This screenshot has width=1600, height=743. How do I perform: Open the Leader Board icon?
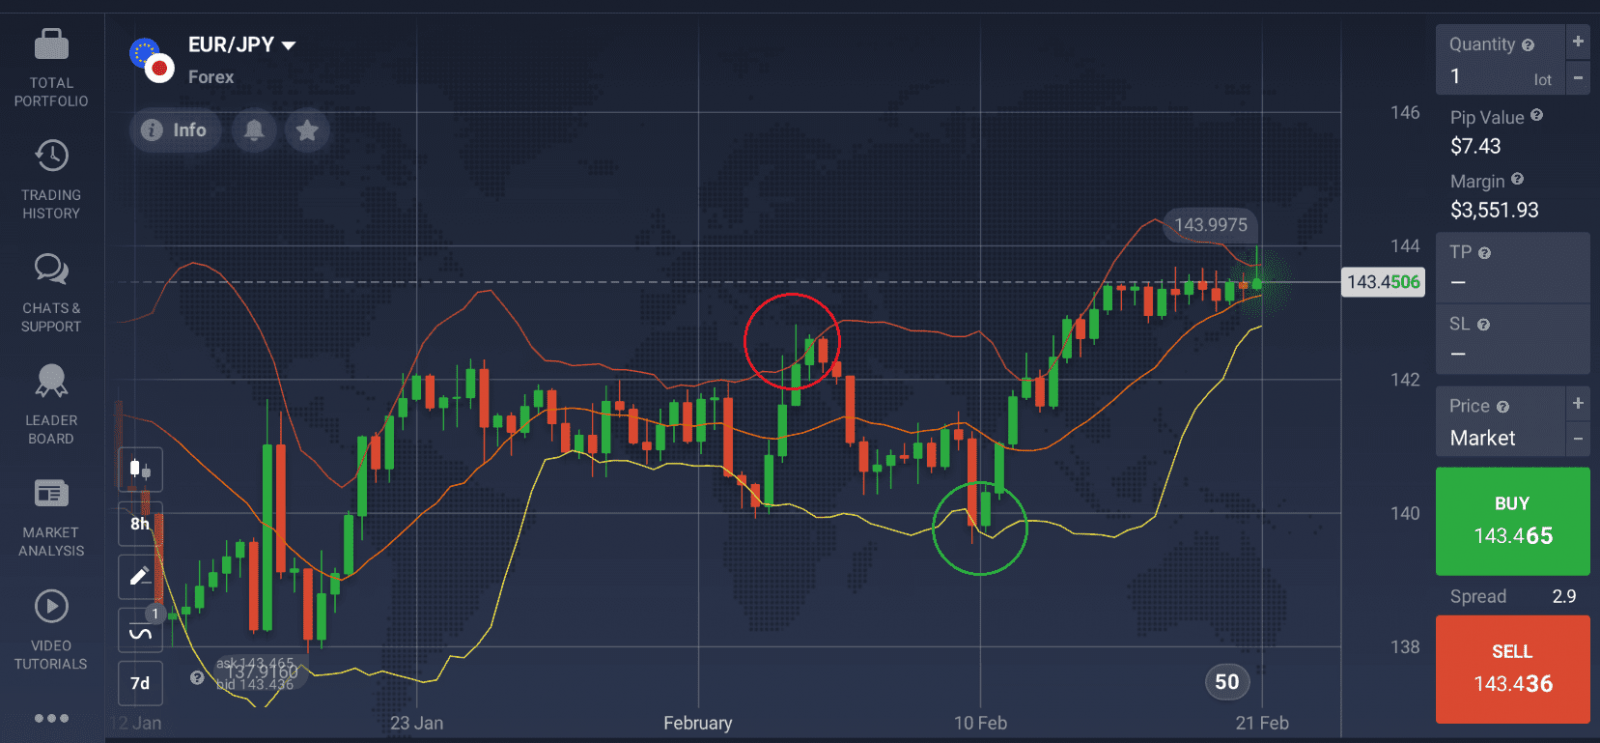(x=51, y=381)
